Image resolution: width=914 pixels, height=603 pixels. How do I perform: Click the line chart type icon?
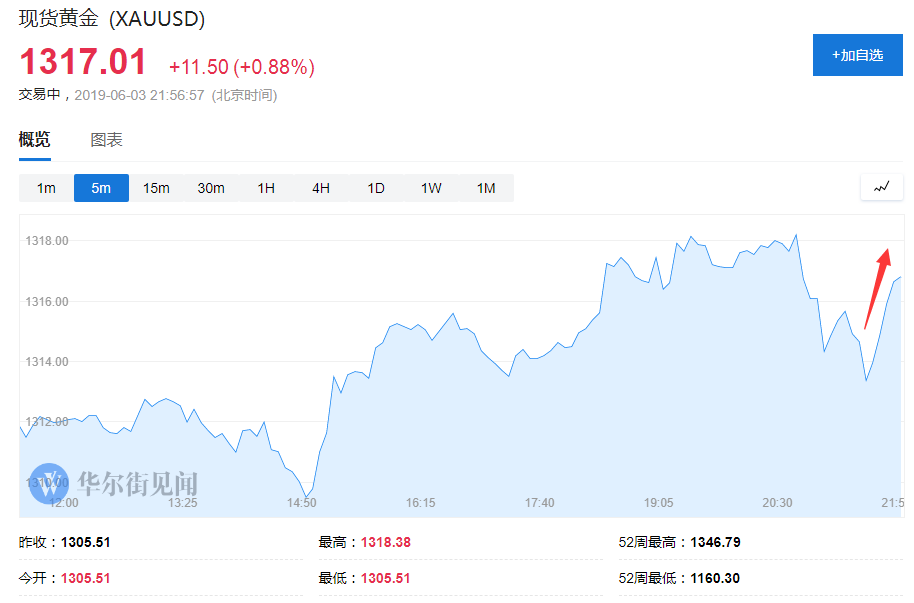pyautogui.click(x=881, y=187)
